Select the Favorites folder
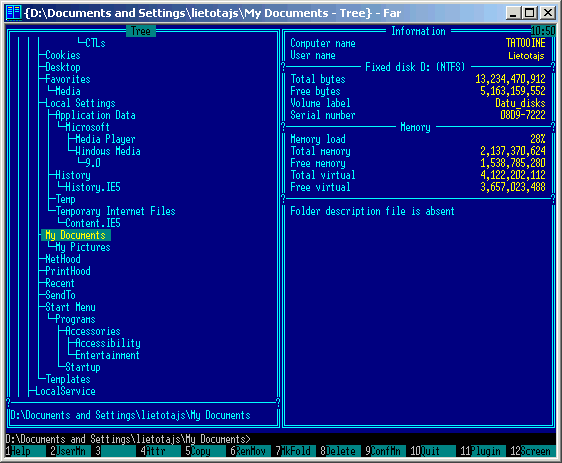Image resolution: width=562 pixels, height=463 pixels. pos(68,79)
